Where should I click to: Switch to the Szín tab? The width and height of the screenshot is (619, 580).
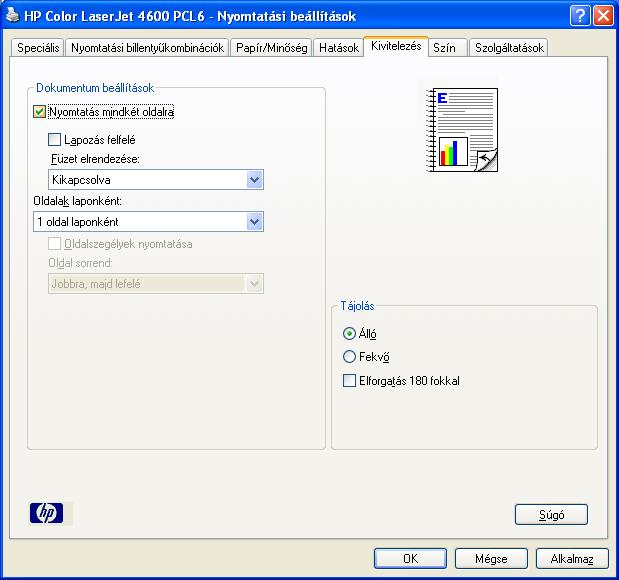pyautogui.click(x=448, y=48)
